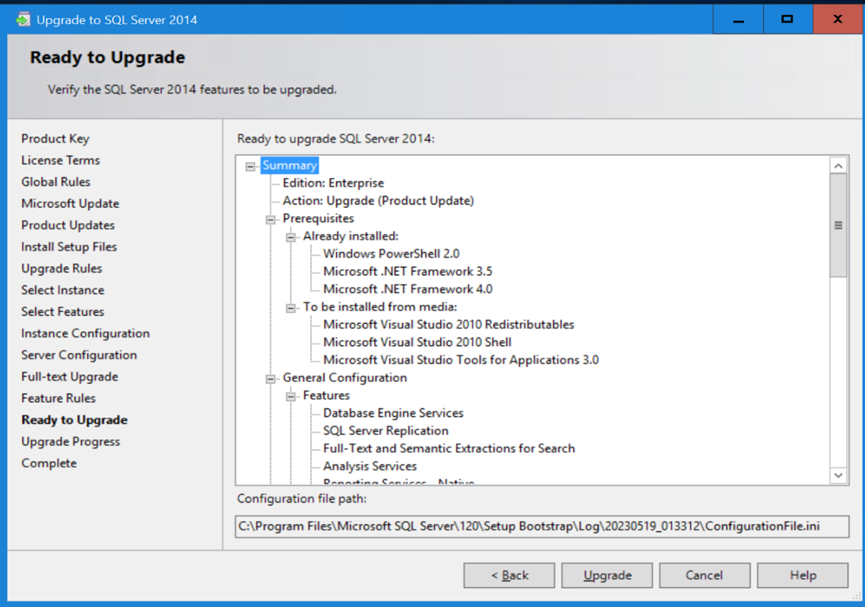Screen dimensions: 865x607
Task: Collapse 'To be installed from media:' node
Action: pos(291,308)
